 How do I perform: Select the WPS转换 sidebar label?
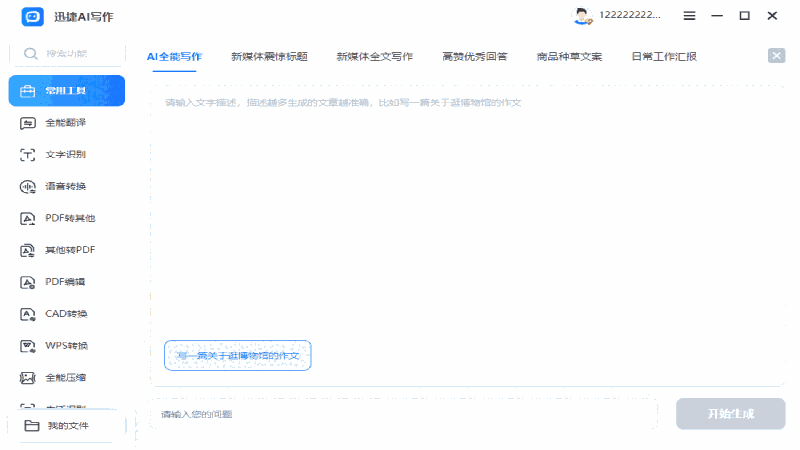(x=66, y=346)
